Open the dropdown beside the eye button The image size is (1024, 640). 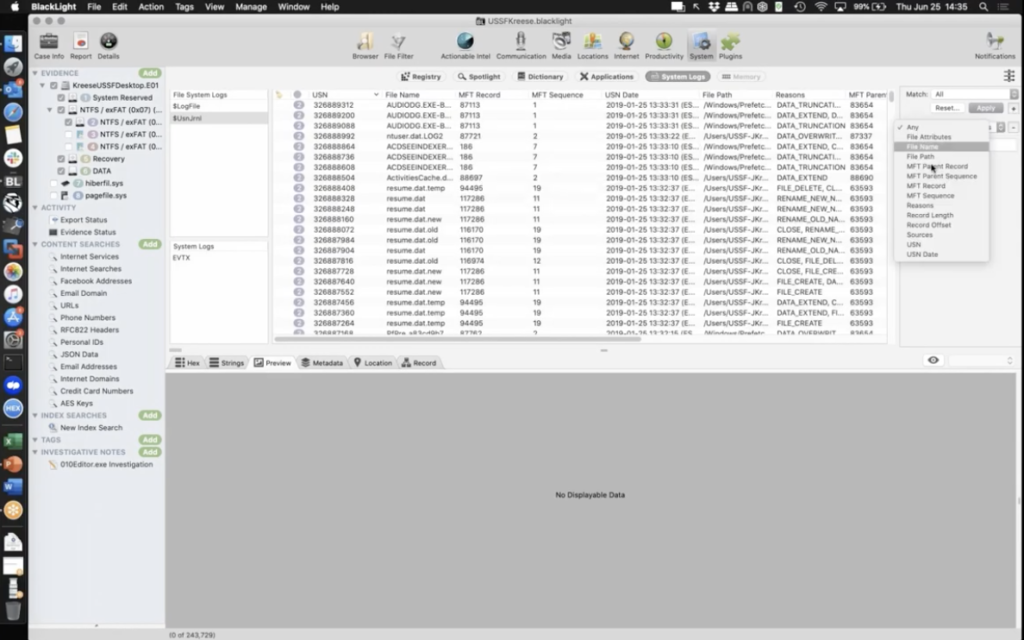[x=982, y=360]
